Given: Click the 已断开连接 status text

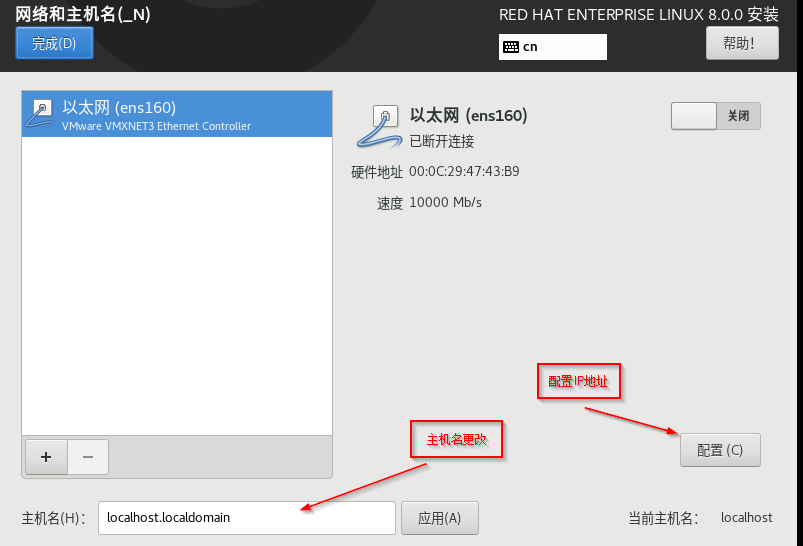Looking at the screenshot, I should pos(442,141).
